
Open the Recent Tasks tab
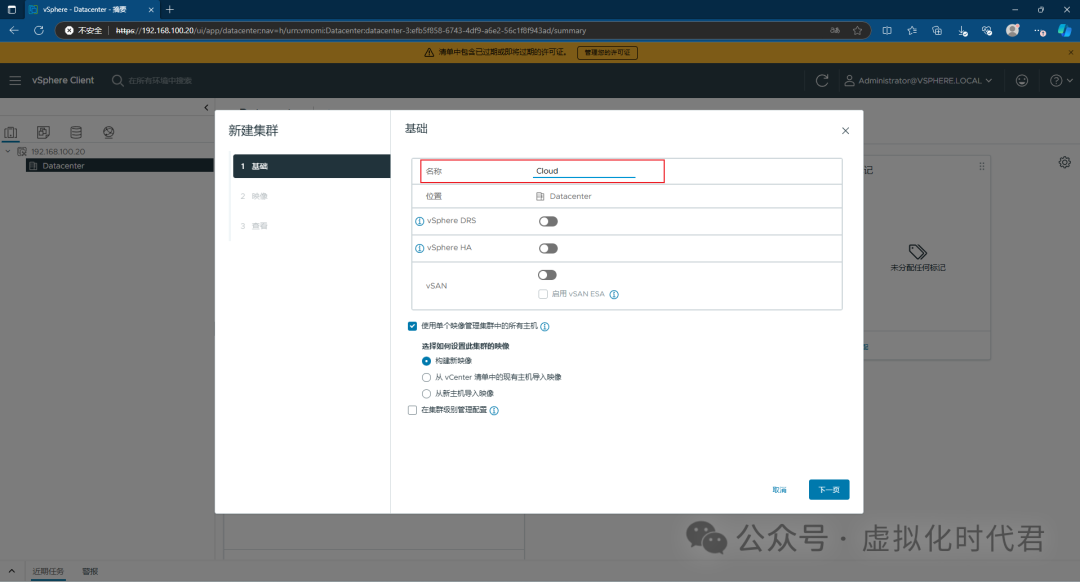(48, 572)
